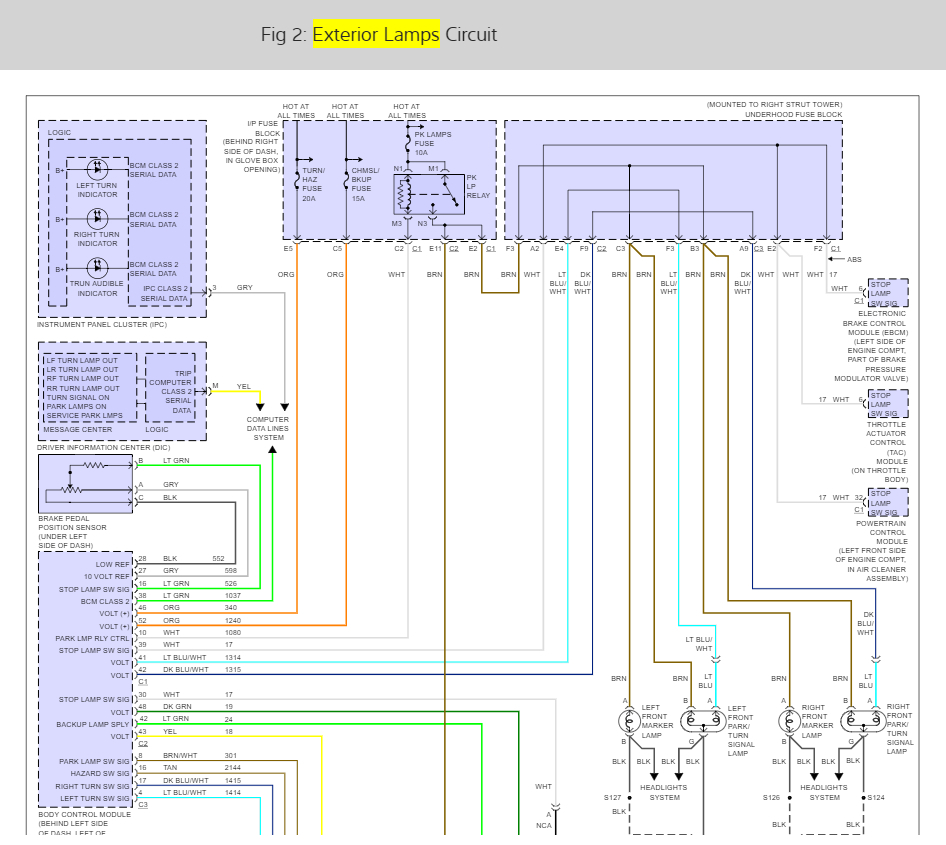Click 'PARK LMP RLY CTRL' pin label
Viewport: 946px width, 845px height.
92,638
